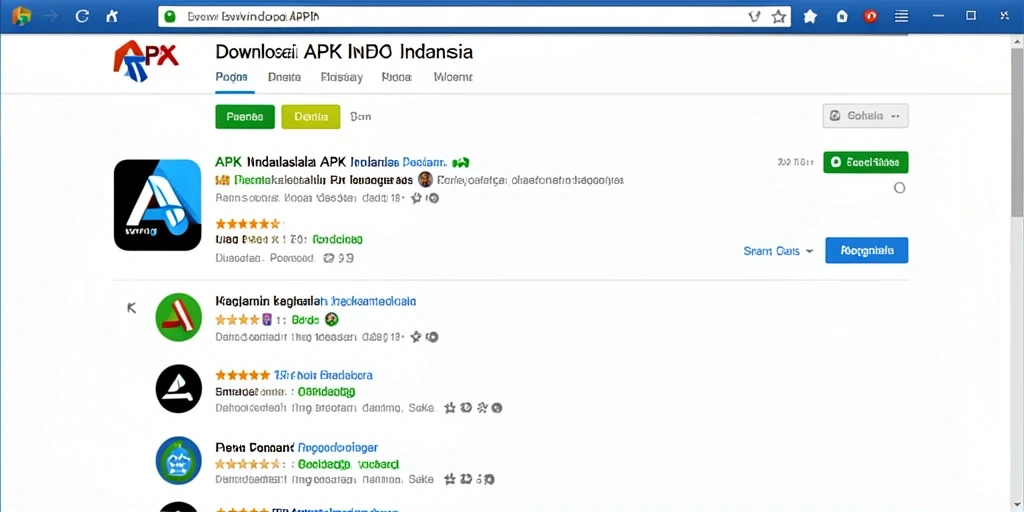Open the 'Sram Cats' dropdown

click(778, 251)
